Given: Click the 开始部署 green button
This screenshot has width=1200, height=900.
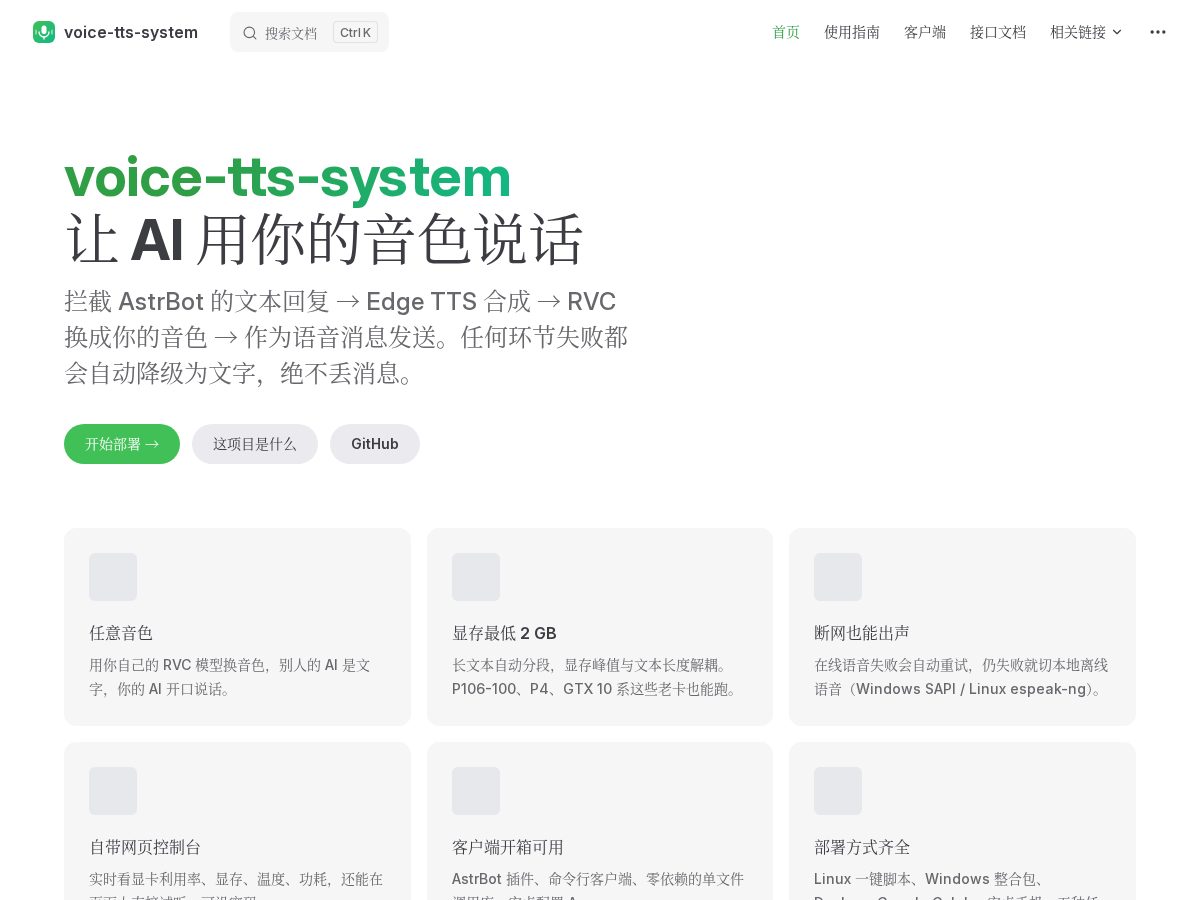Looking at the screenshot, I should click(122, 444).
